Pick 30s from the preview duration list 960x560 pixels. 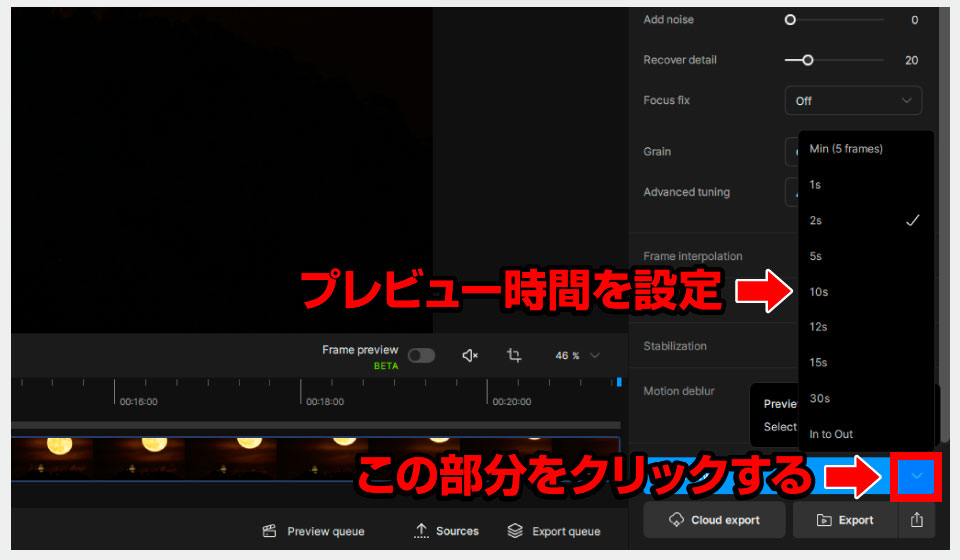click(x=820, y=398)
